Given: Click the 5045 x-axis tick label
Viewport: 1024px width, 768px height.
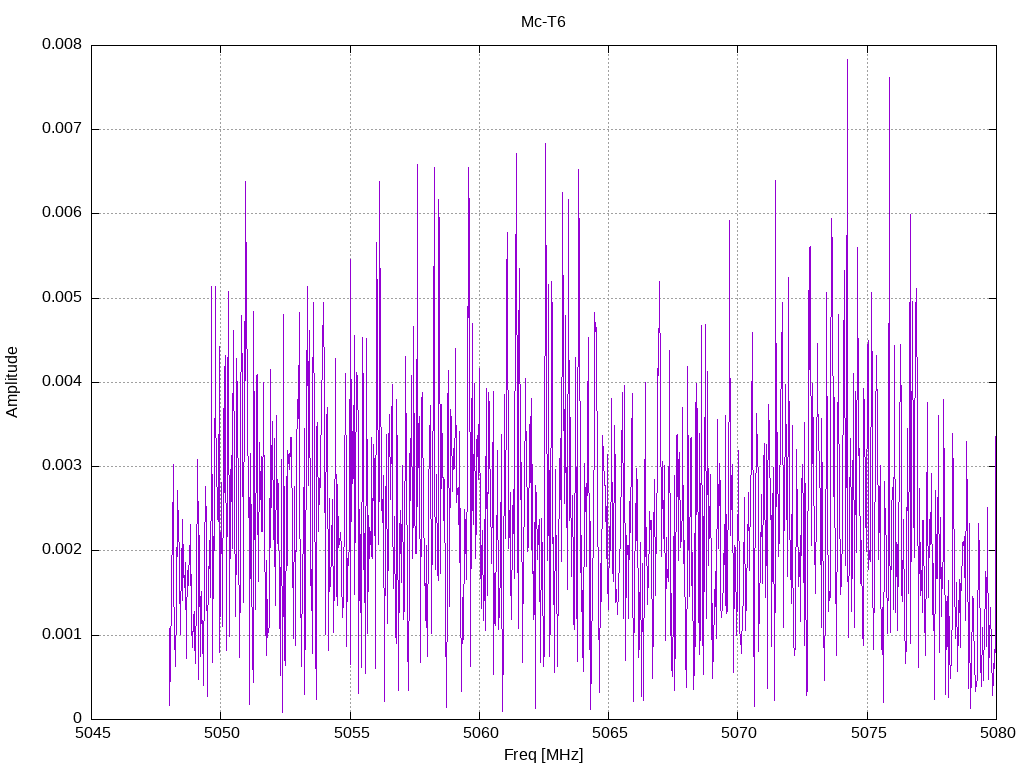Looking at the screenshot, I should coord(93,733).
